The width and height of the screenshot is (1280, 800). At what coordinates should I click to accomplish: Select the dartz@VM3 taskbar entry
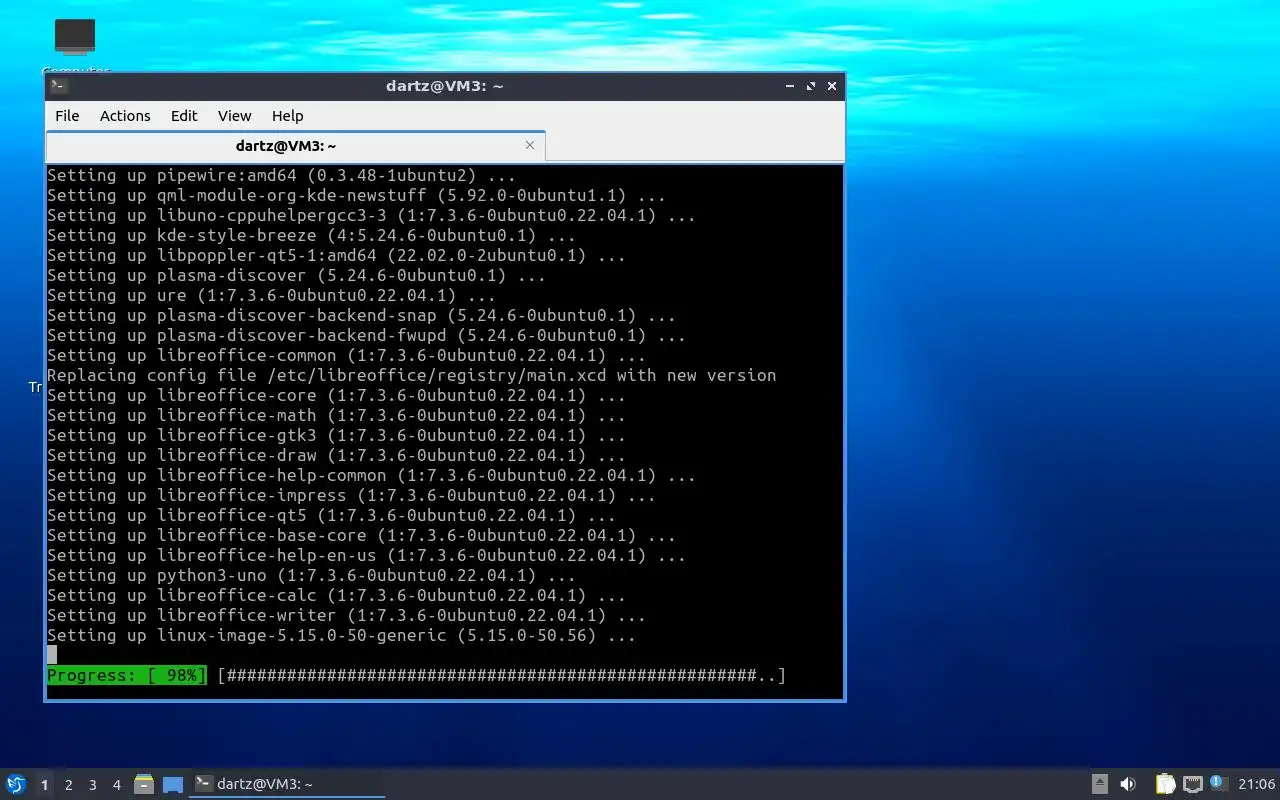tap(287, 784)
